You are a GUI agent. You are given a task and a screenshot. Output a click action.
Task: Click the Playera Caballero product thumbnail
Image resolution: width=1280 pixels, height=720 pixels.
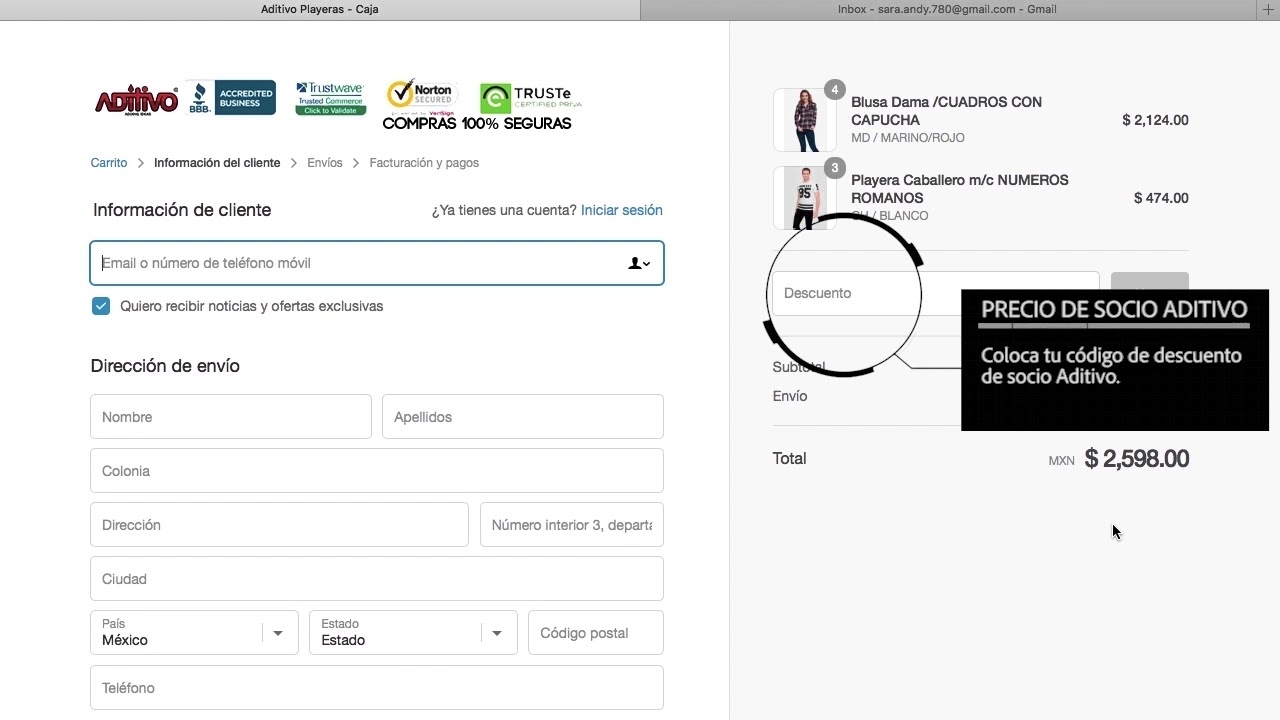(804, 197)
